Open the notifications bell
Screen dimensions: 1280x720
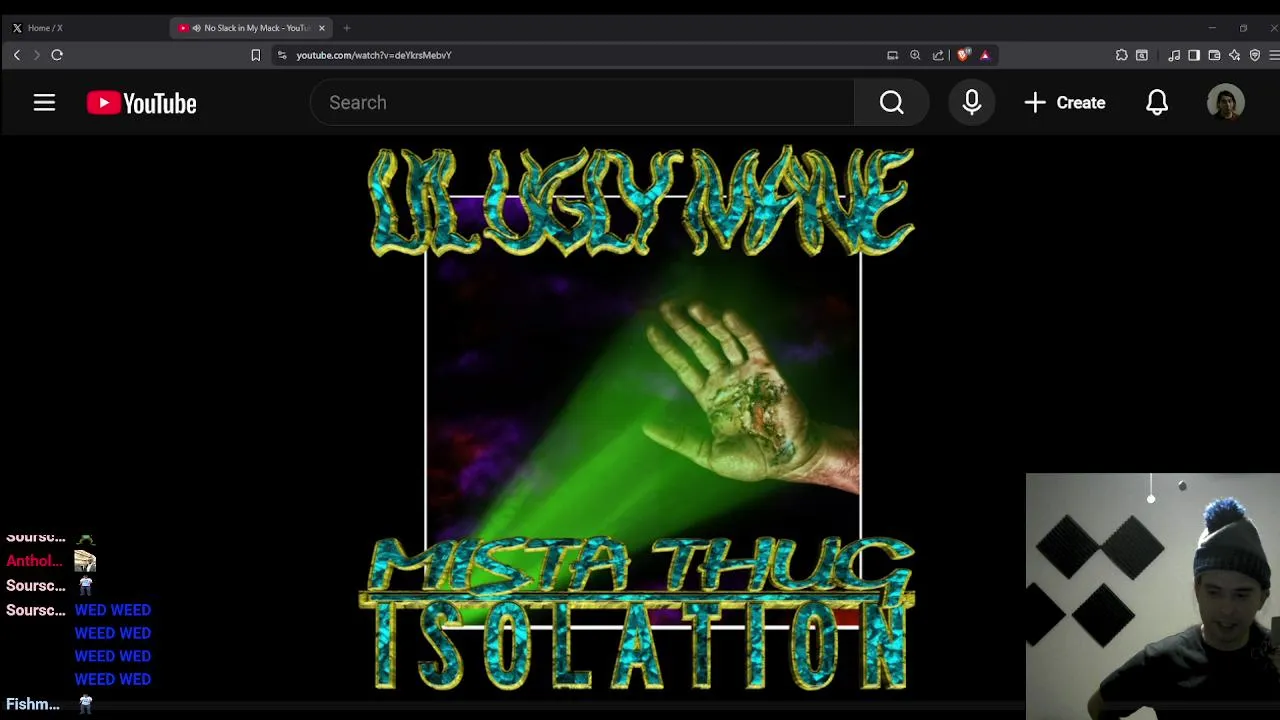[x=1157, y=103]
